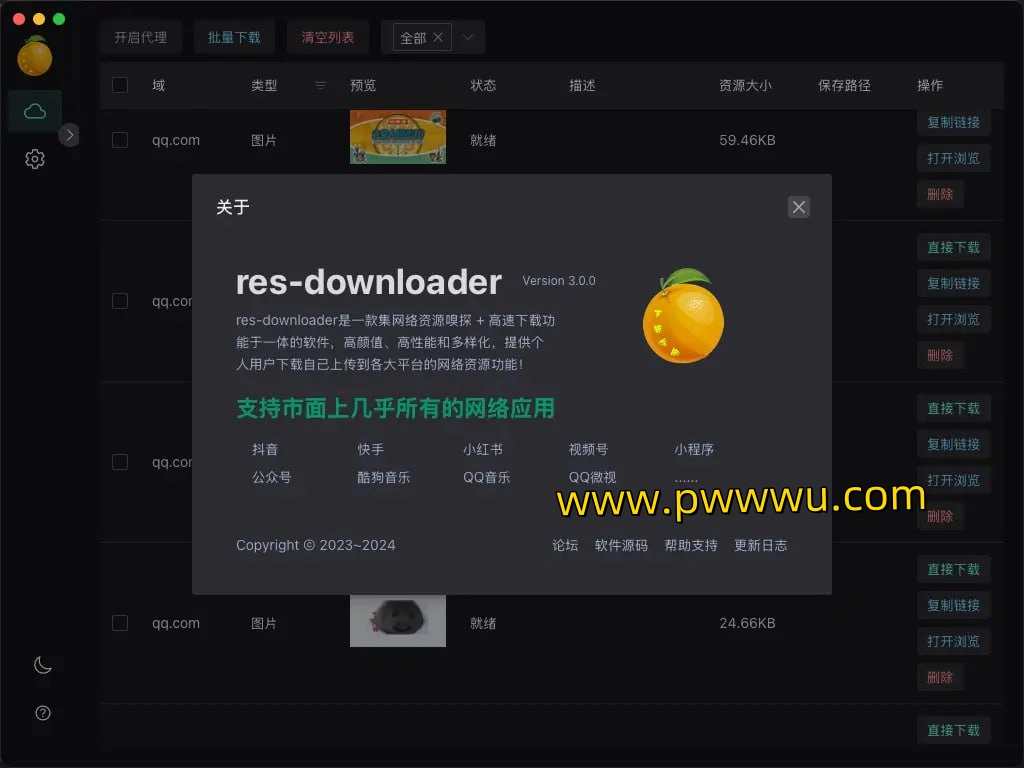
Task: Click 删除 in the 59.46KB row
Action: click(x=940, y=194)
